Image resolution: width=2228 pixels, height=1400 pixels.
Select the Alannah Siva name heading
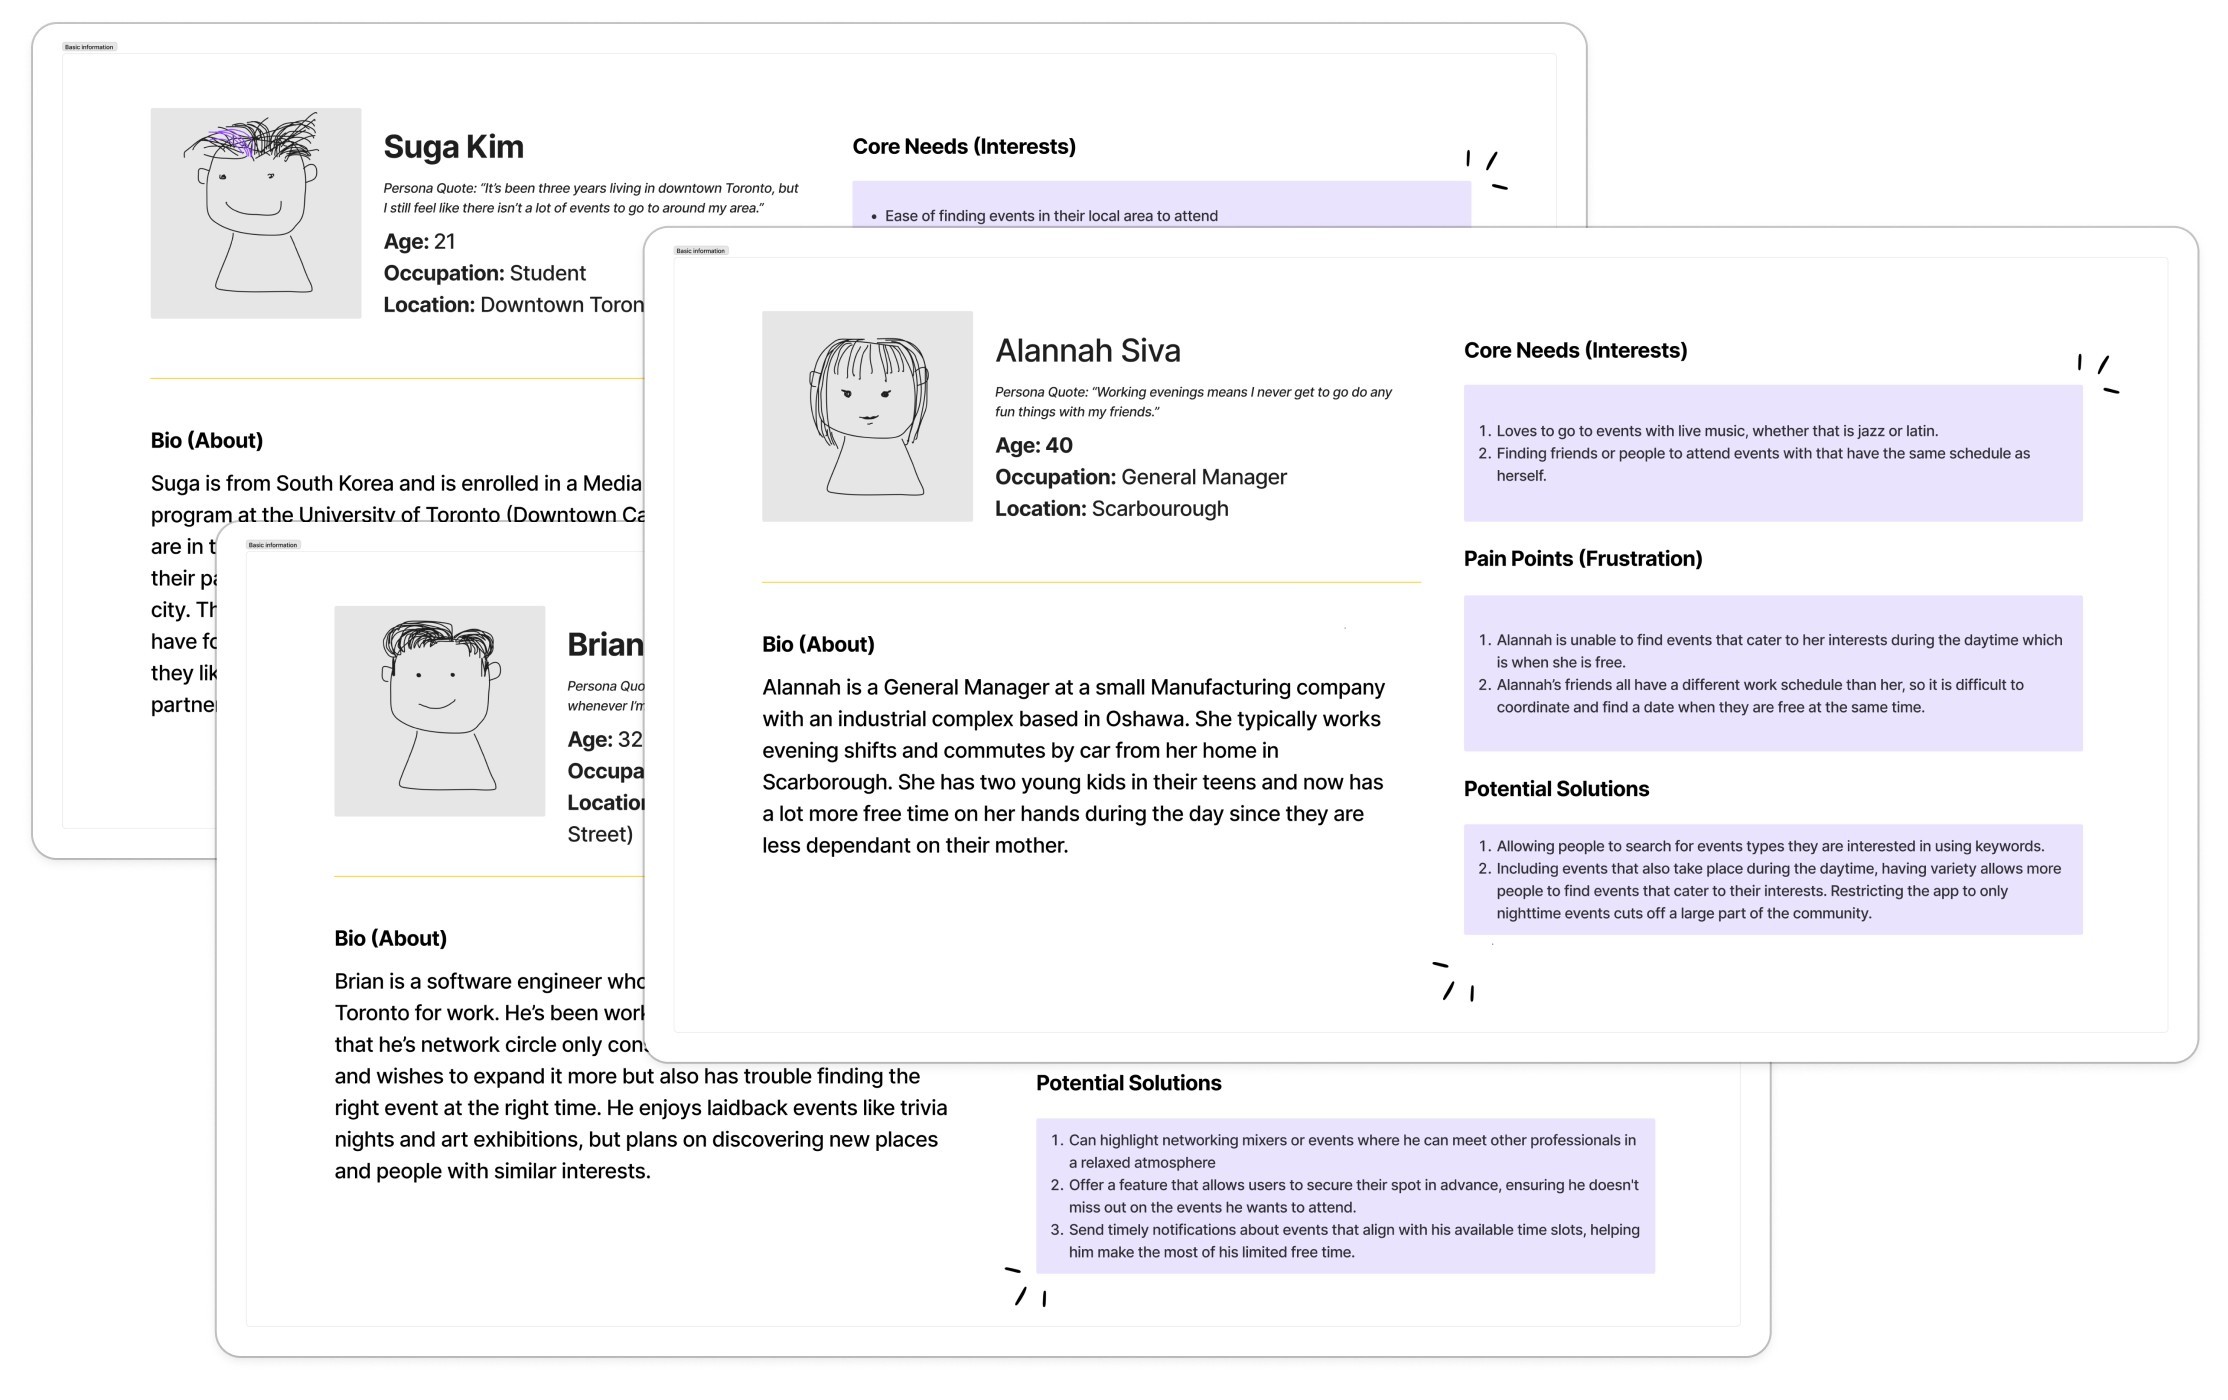tap(1087, 351)
